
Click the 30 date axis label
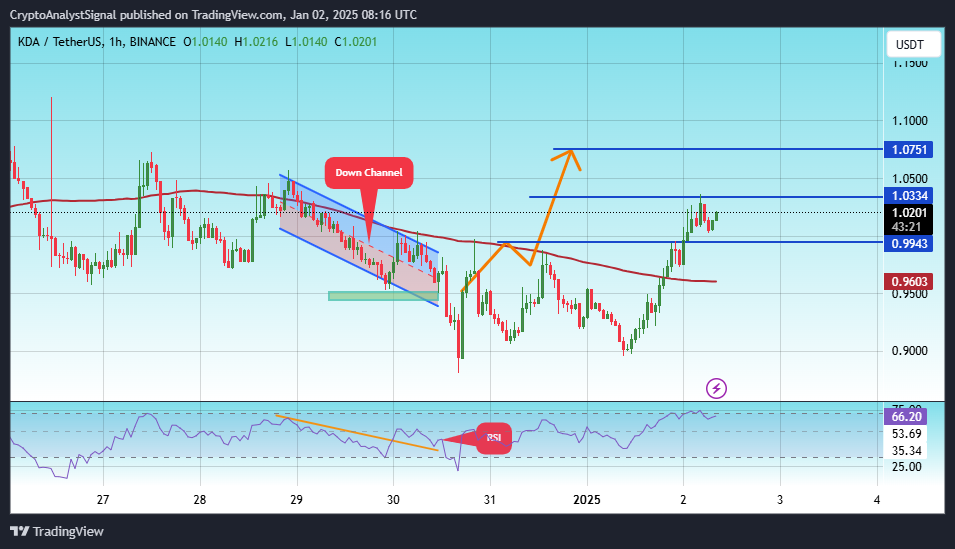click(x=393, y=500)
